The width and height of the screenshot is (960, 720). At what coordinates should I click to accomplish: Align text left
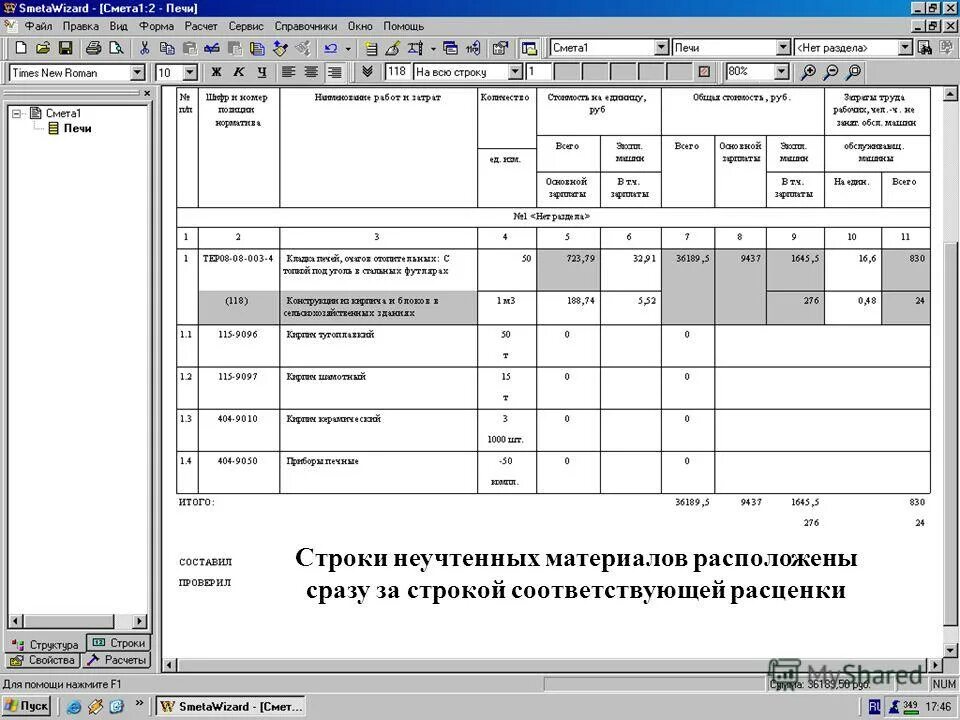tap(288, 72)
